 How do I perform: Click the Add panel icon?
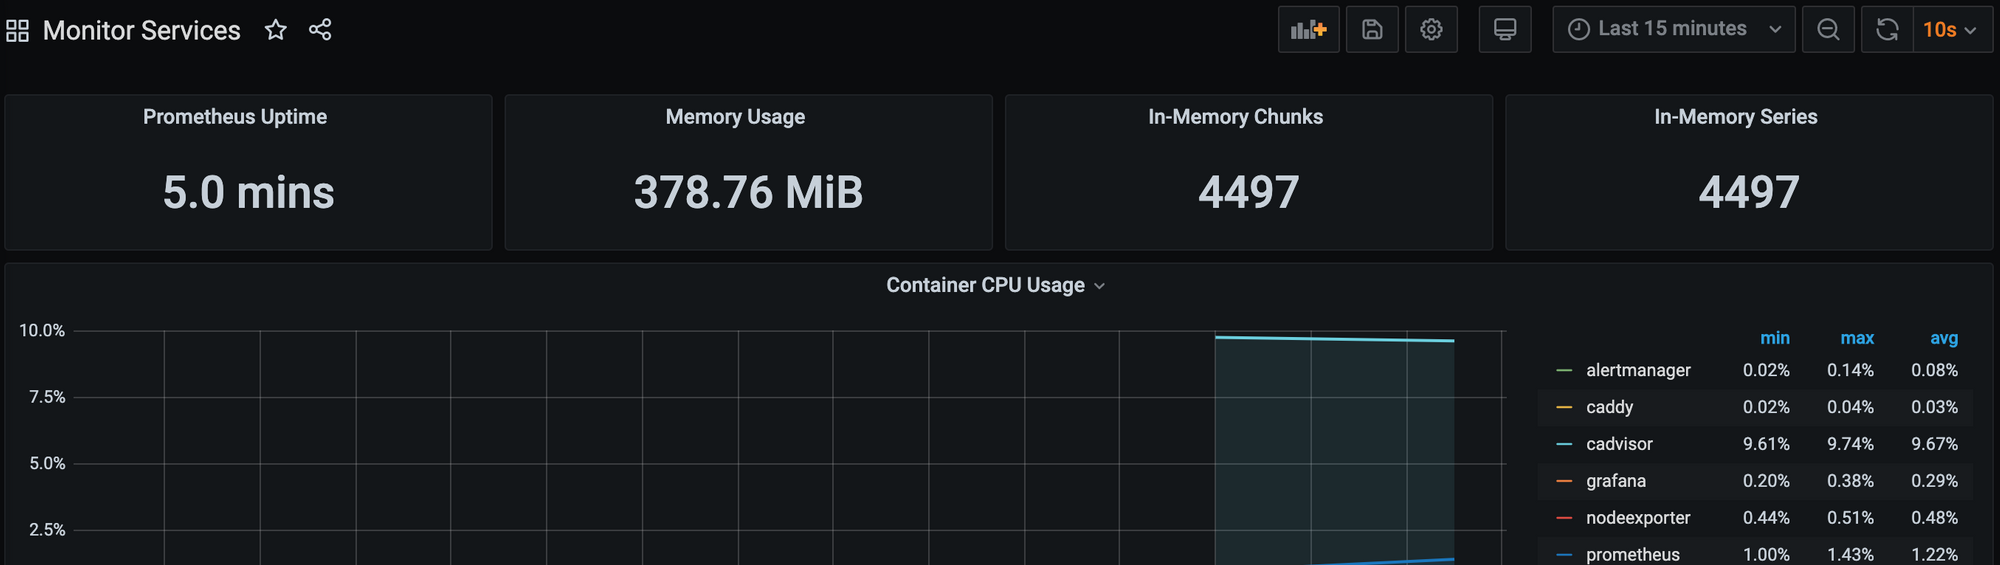1308,30
